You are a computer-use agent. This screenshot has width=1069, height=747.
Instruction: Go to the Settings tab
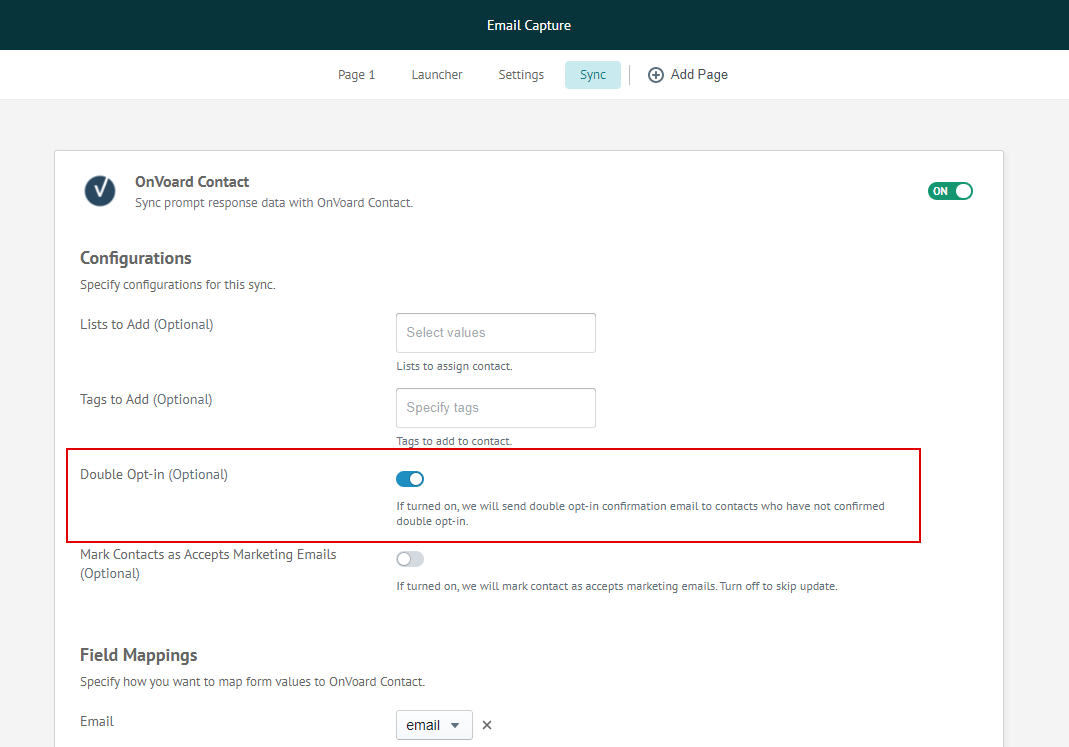click(521, 75)
